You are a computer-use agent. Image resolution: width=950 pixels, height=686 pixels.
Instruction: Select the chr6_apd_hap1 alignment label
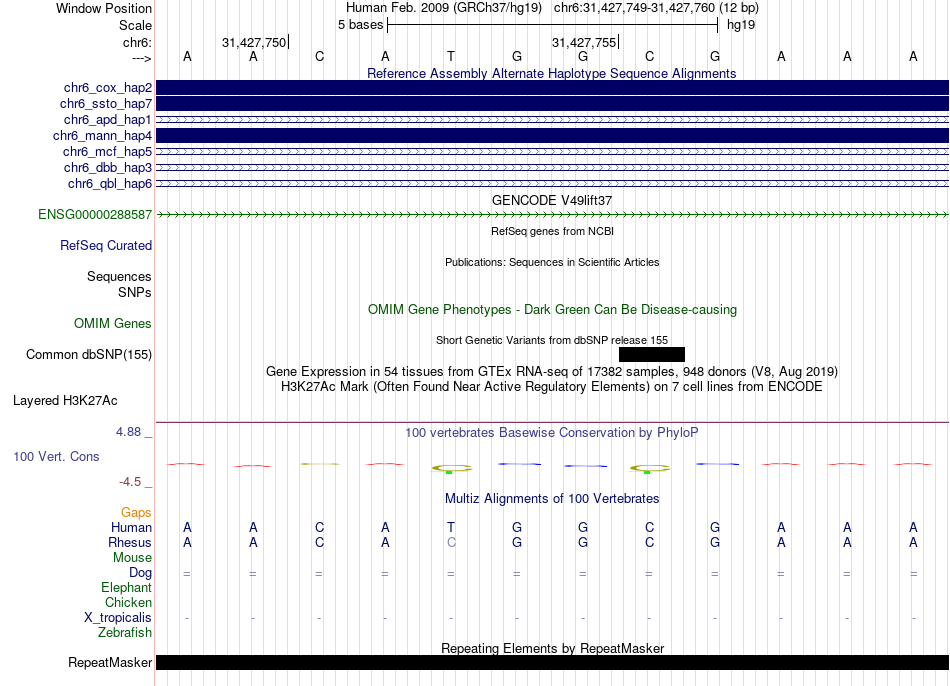click(108, 119)
